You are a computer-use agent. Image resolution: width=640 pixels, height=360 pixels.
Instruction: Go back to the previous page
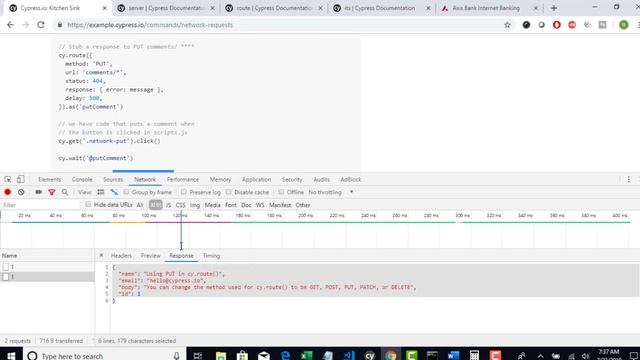(x=10, y=25)
